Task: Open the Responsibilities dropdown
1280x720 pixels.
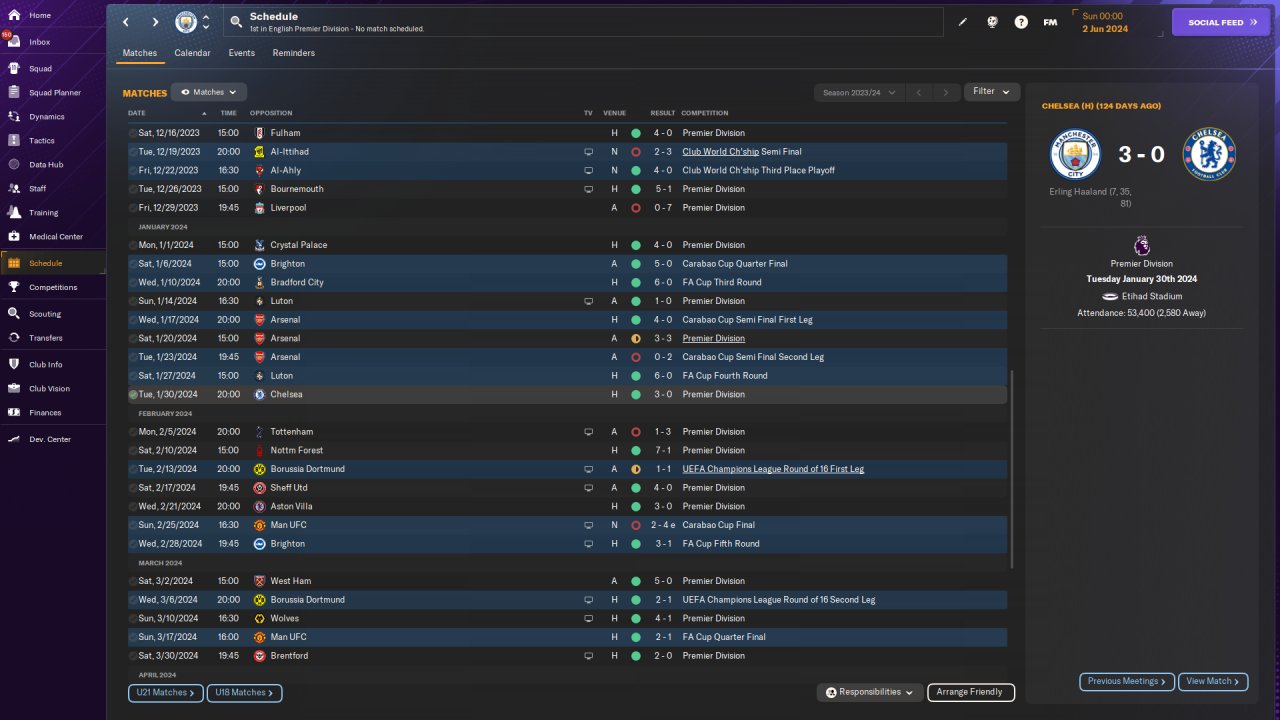Action: point(869,692)
